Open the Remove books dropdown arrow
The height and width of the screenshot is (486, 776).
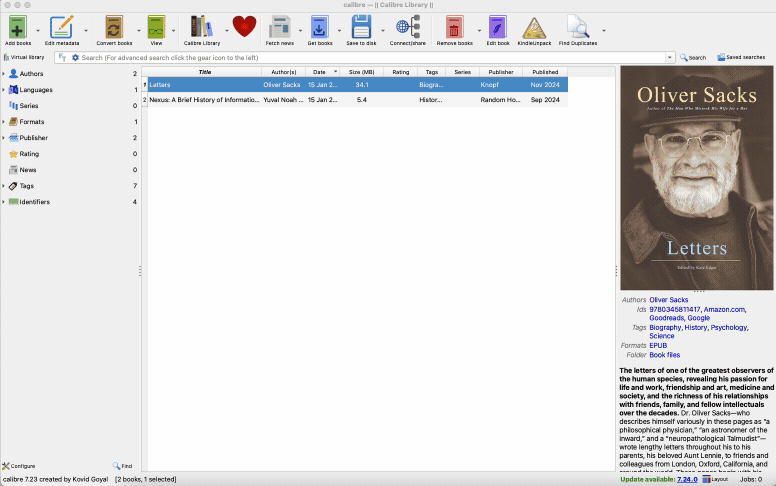tap(479, 31)
